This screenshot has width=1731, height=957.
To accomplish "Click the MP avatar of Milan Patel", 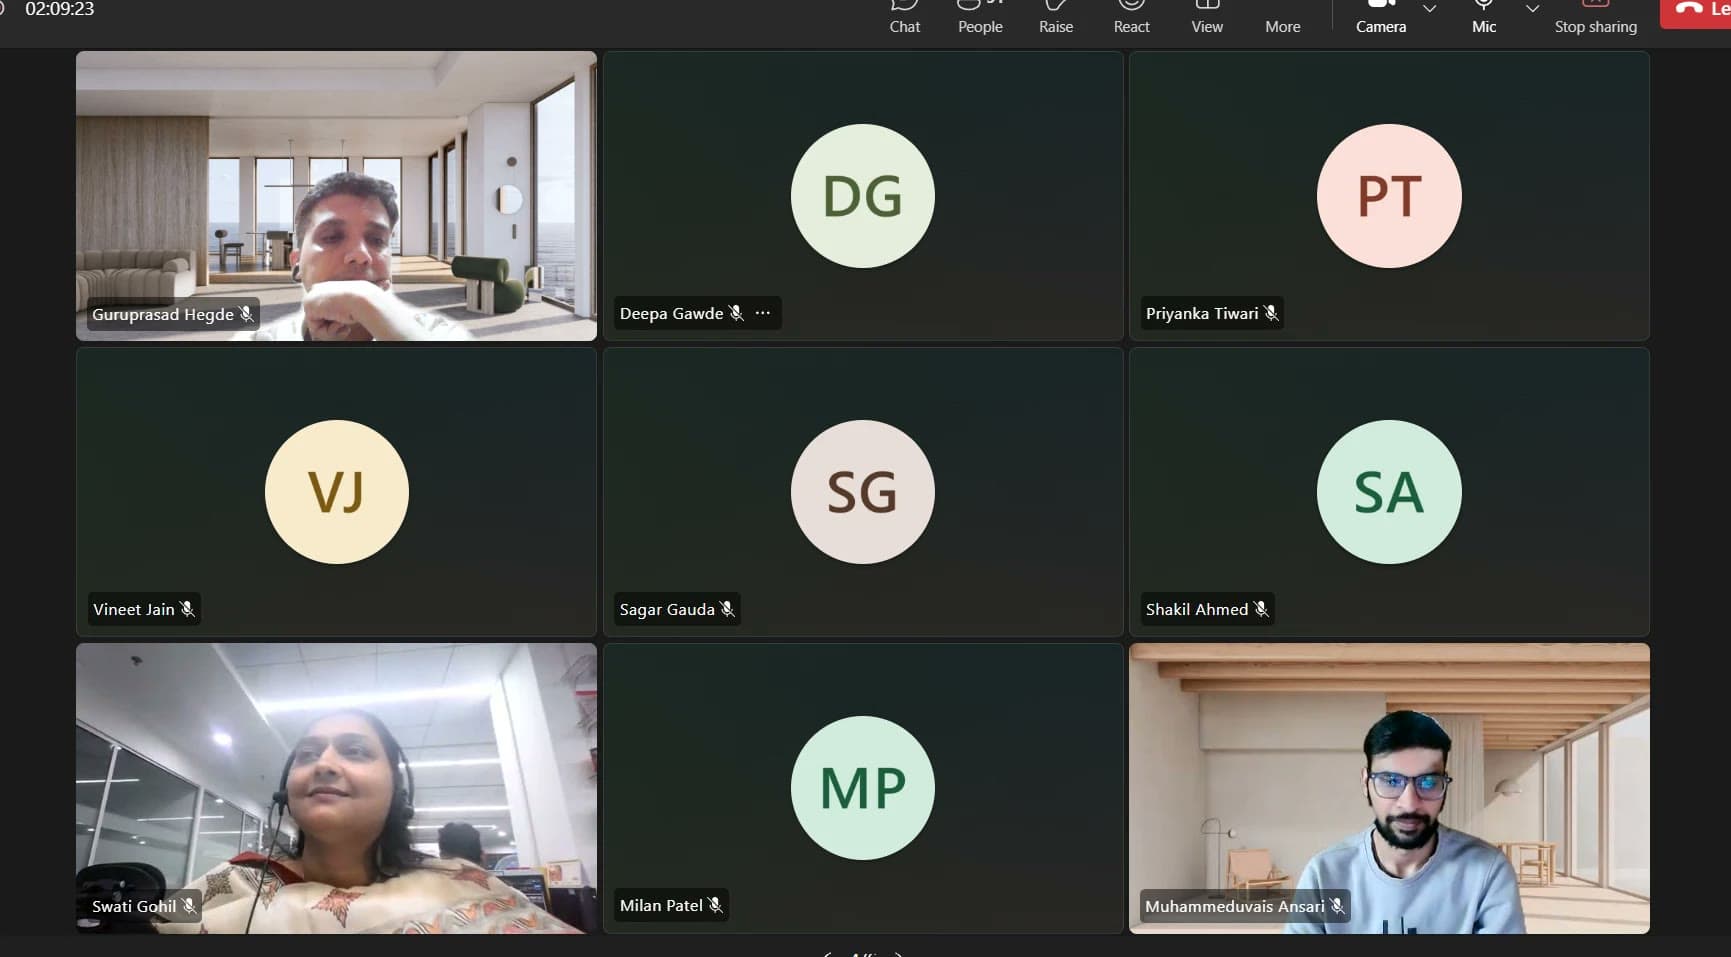I will [863, 788].
